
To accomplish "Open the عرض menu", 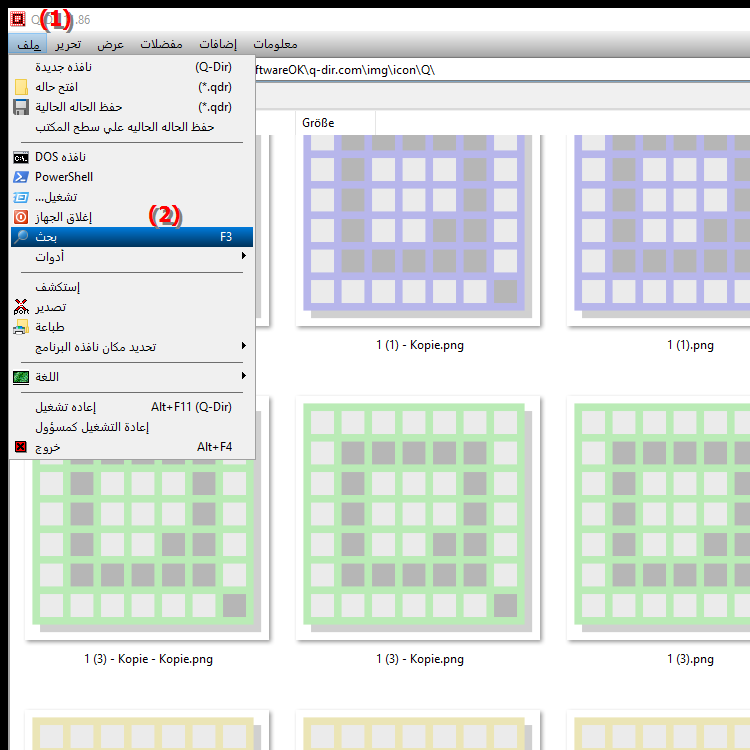I will click(110, 44).
